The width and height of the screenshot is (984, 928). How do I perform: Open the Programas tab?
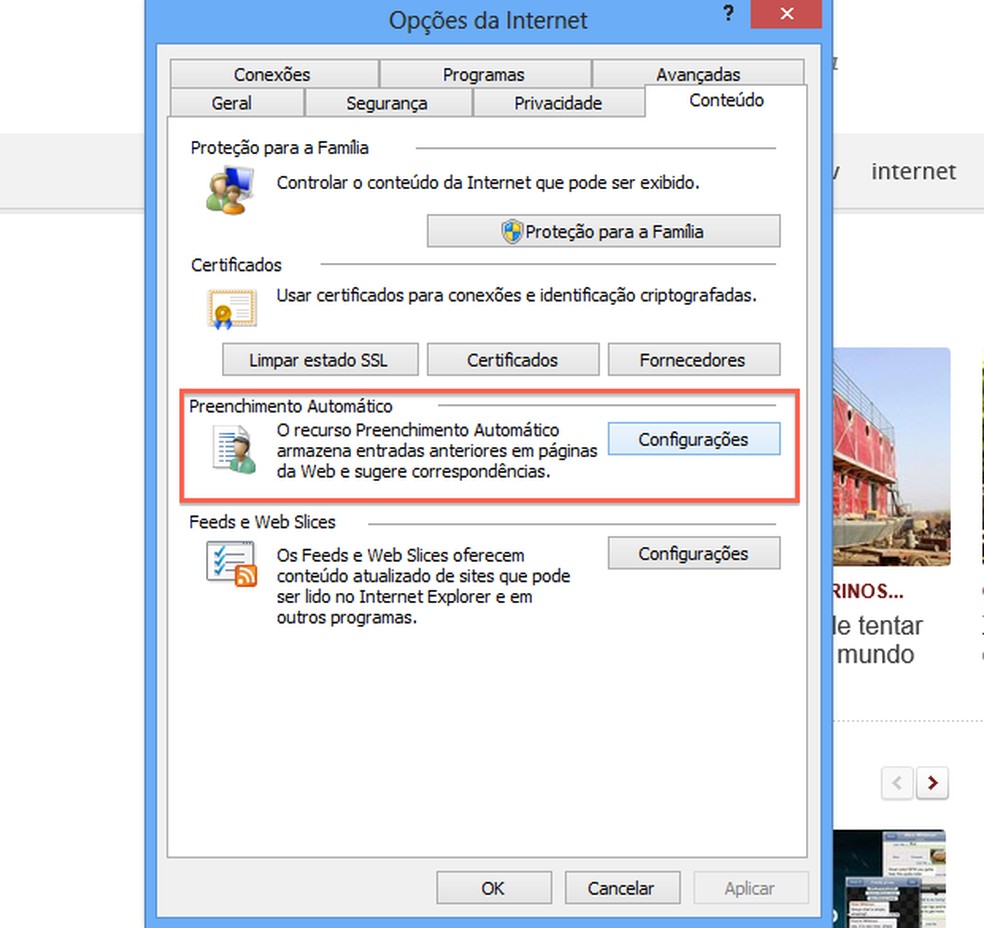click(484, 74)
